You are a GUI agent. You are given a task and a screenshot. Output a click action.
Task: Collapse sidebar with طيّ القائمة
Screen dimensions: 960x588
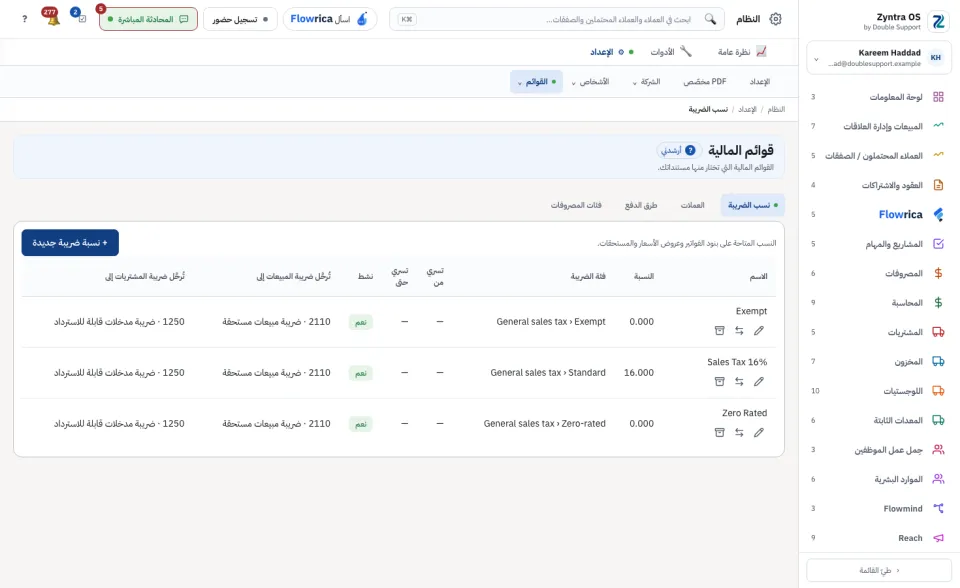click(x=879, y=570)
